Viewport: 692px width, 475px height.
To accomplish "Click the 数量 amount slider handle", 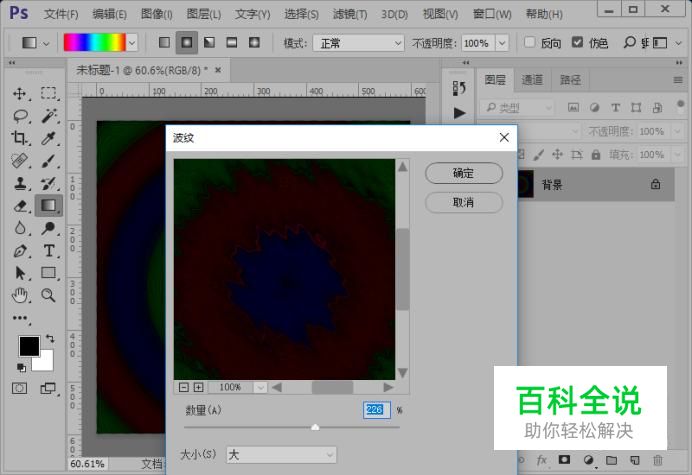I will coord(315,427).
